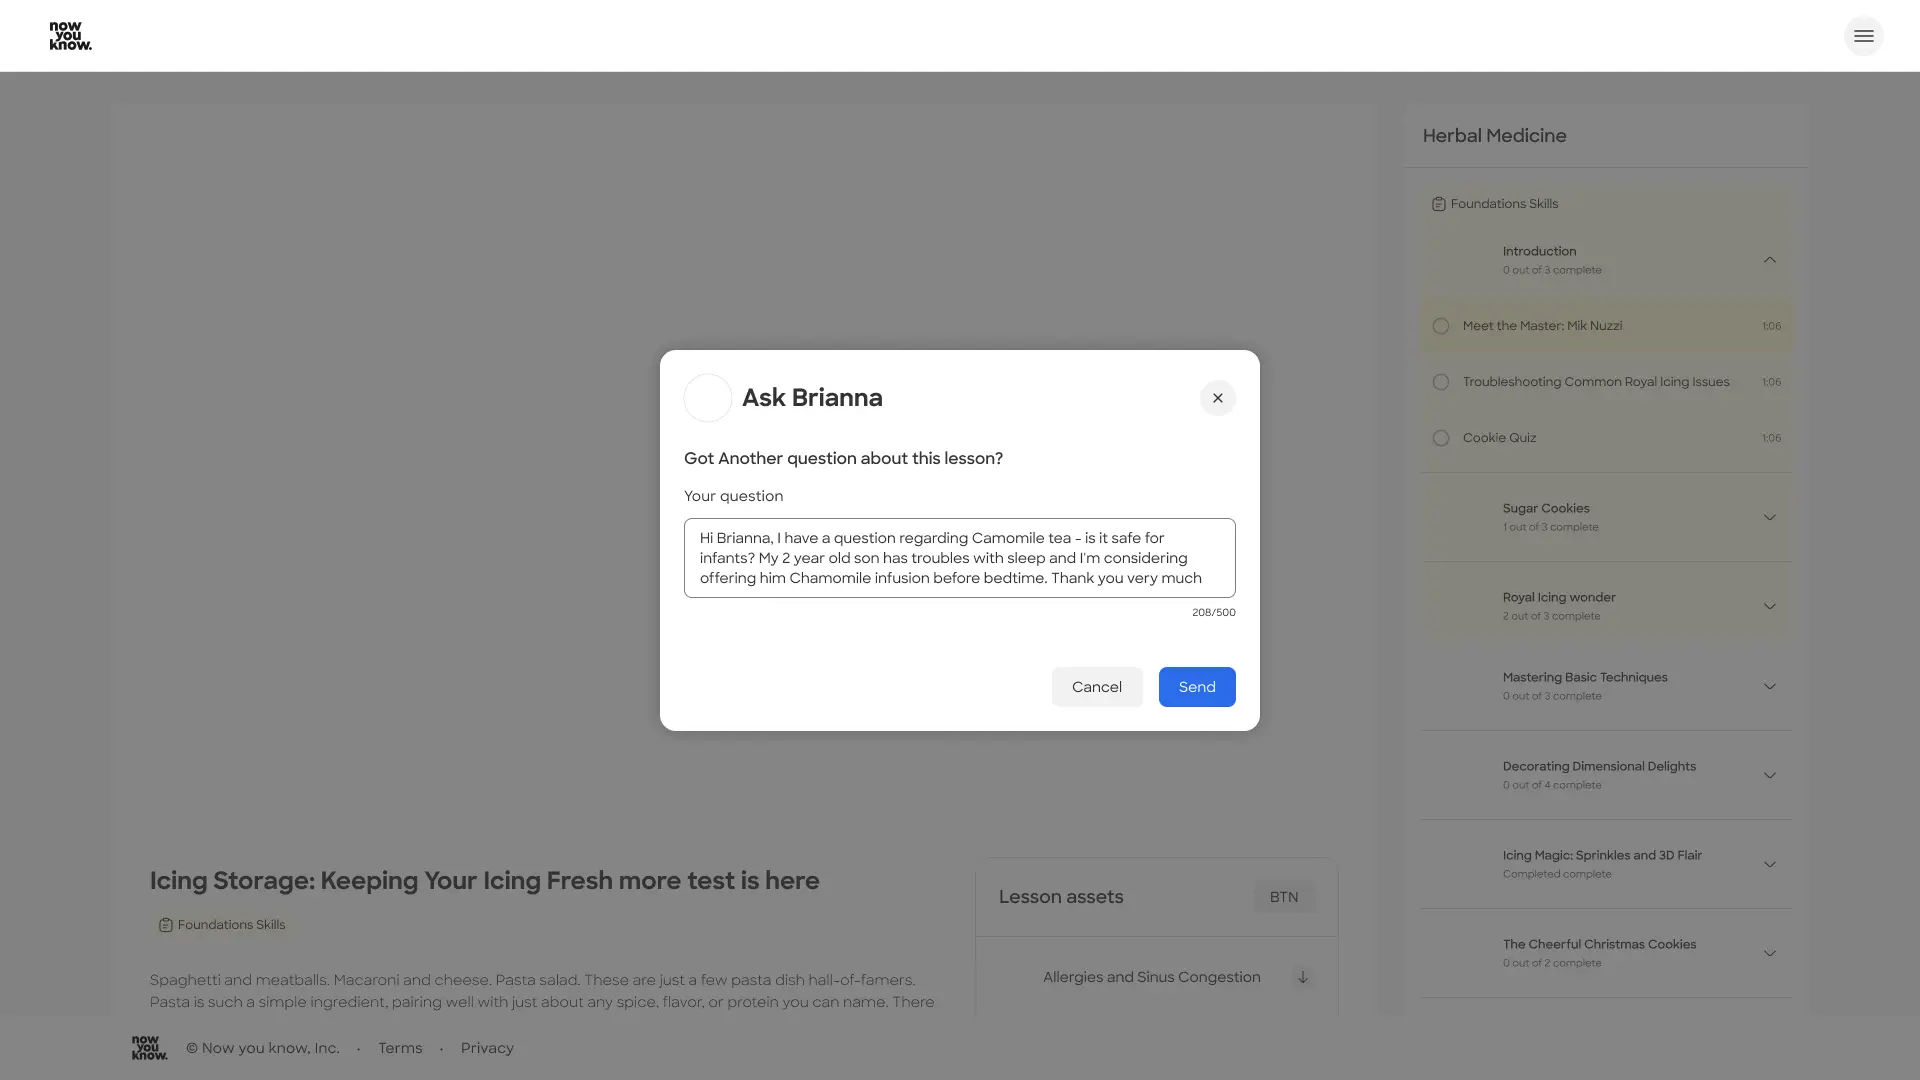Toggle Troubleshooting Common Royal Icing Issues circle
Image resolution: width=1920 pixels, height=1080 pixels.
(1440, 382)
